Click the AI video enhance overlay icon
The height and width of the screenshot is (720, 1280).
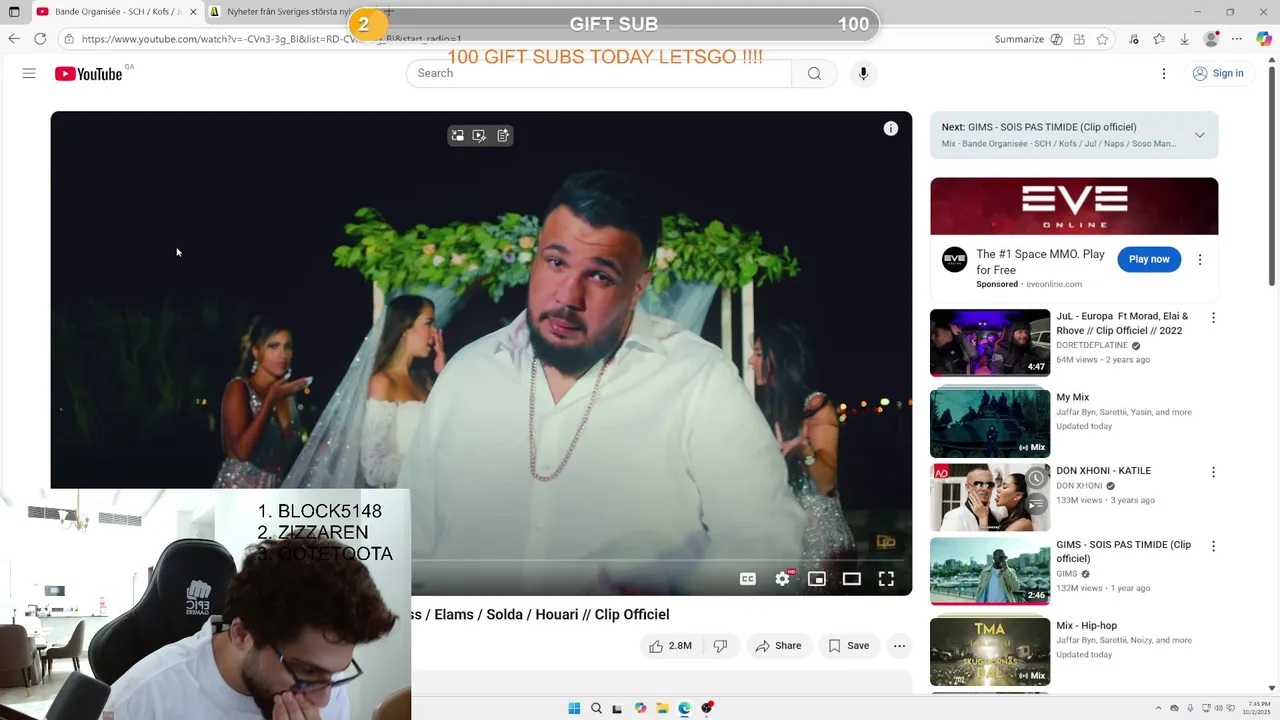pos(479,135)
